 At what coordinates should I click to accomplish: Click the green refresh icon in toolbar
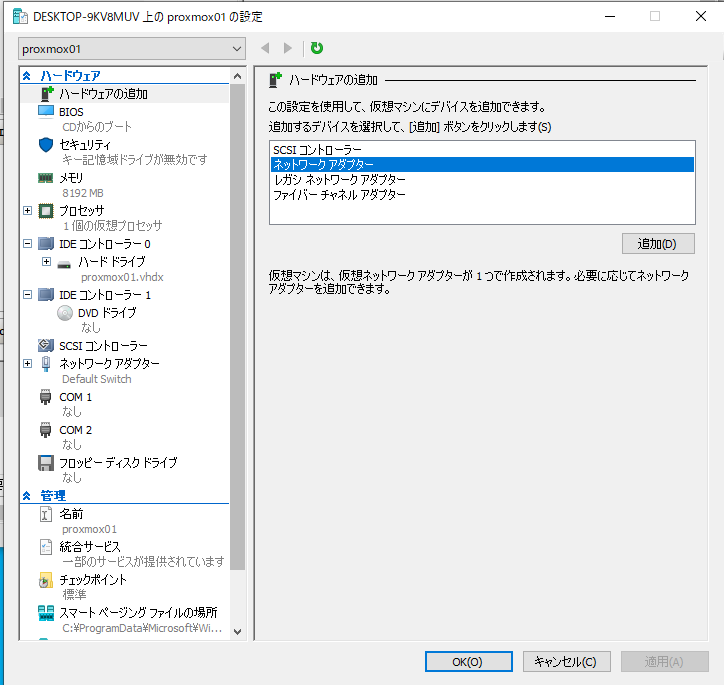(317, 48)
